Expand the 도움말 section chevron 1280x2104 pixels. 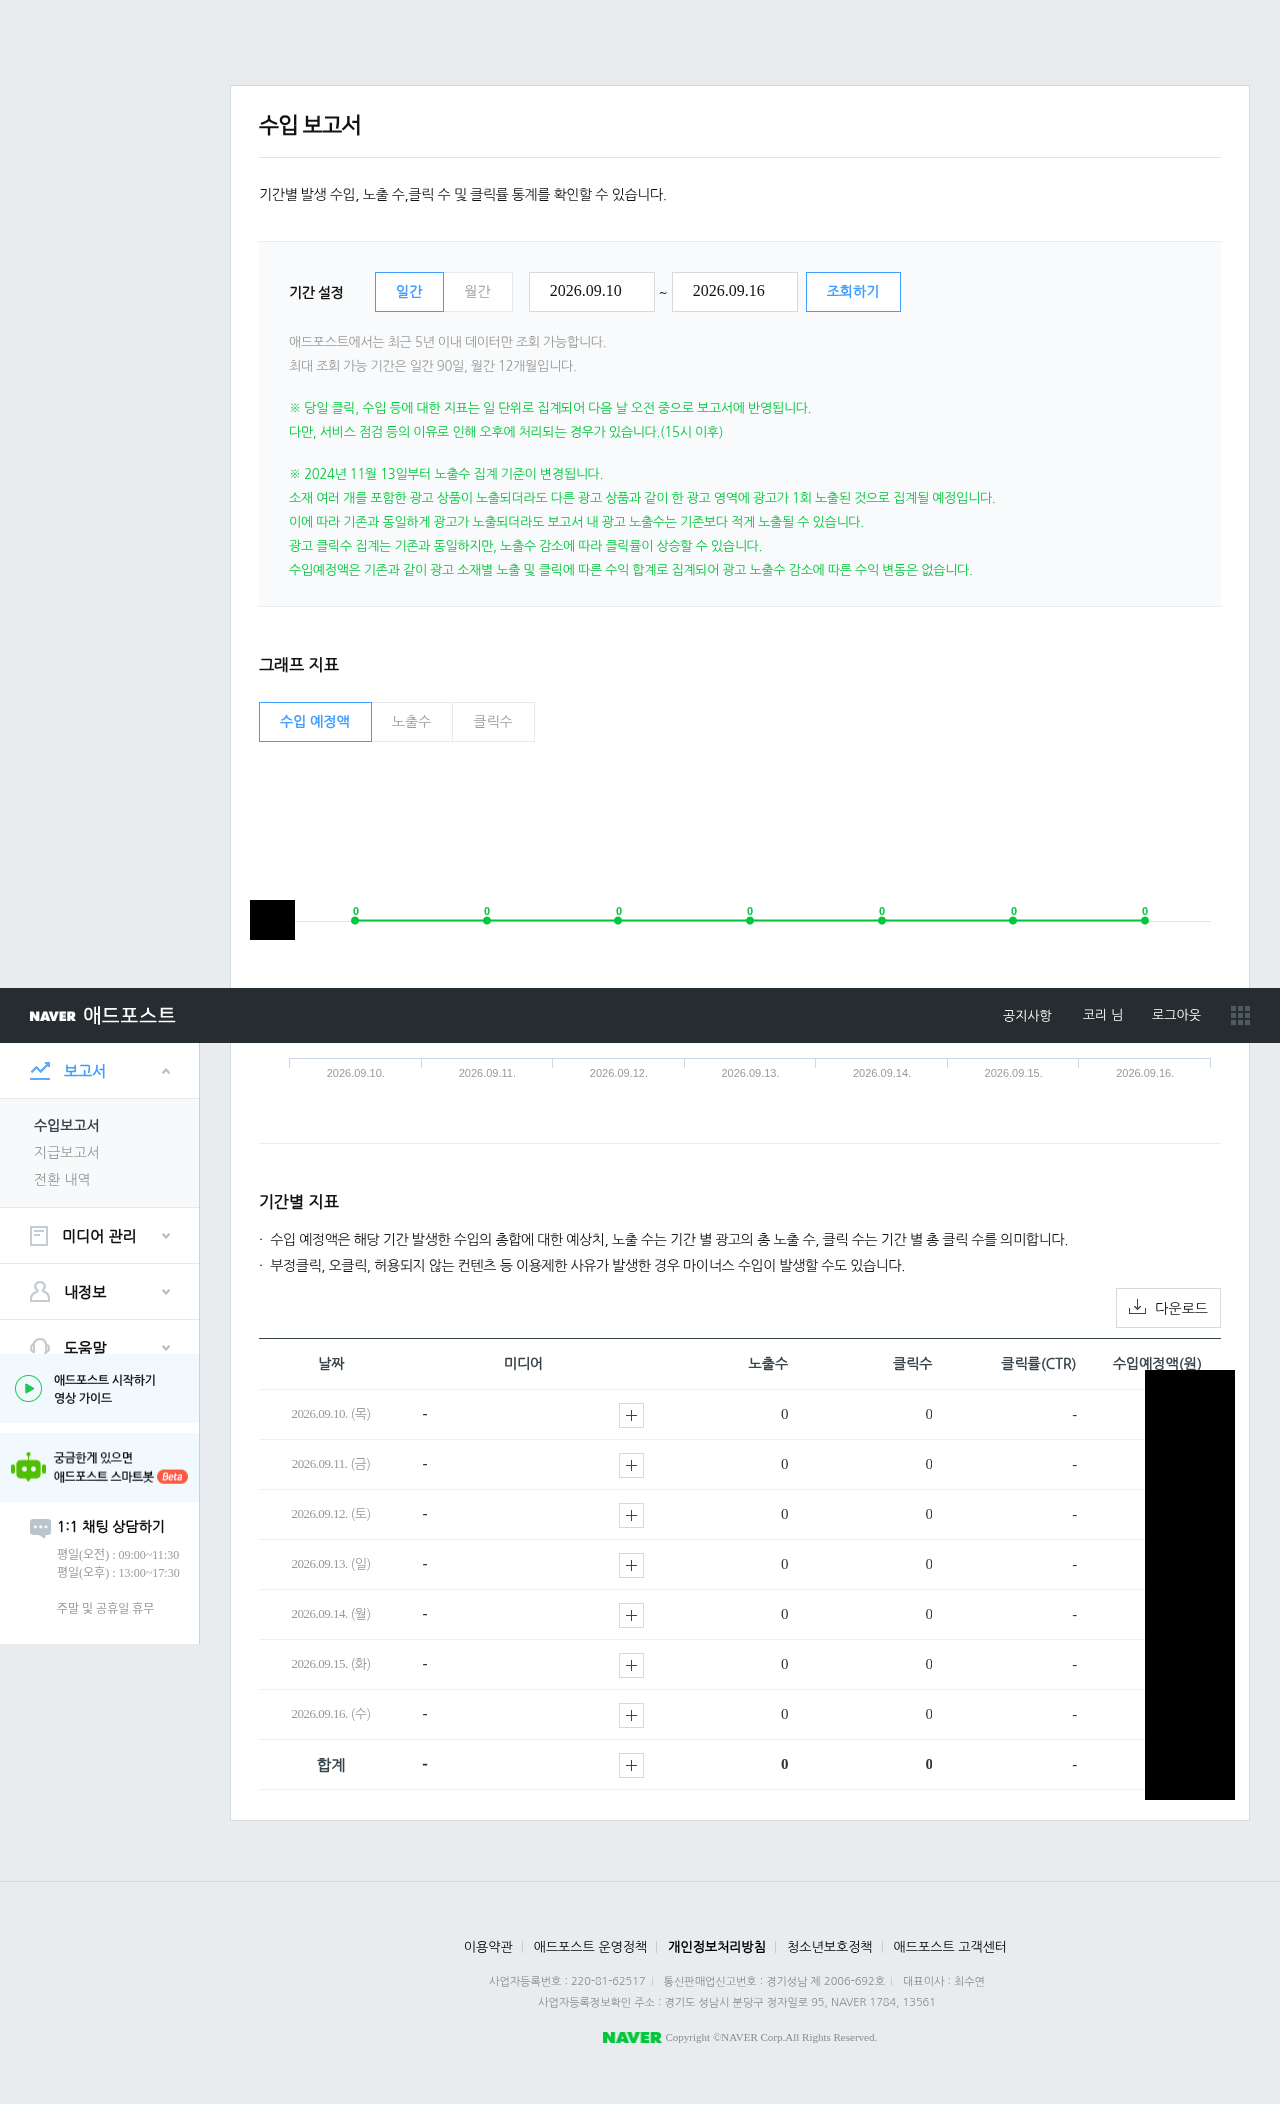pyautogui.click(x=166, y=1347)
